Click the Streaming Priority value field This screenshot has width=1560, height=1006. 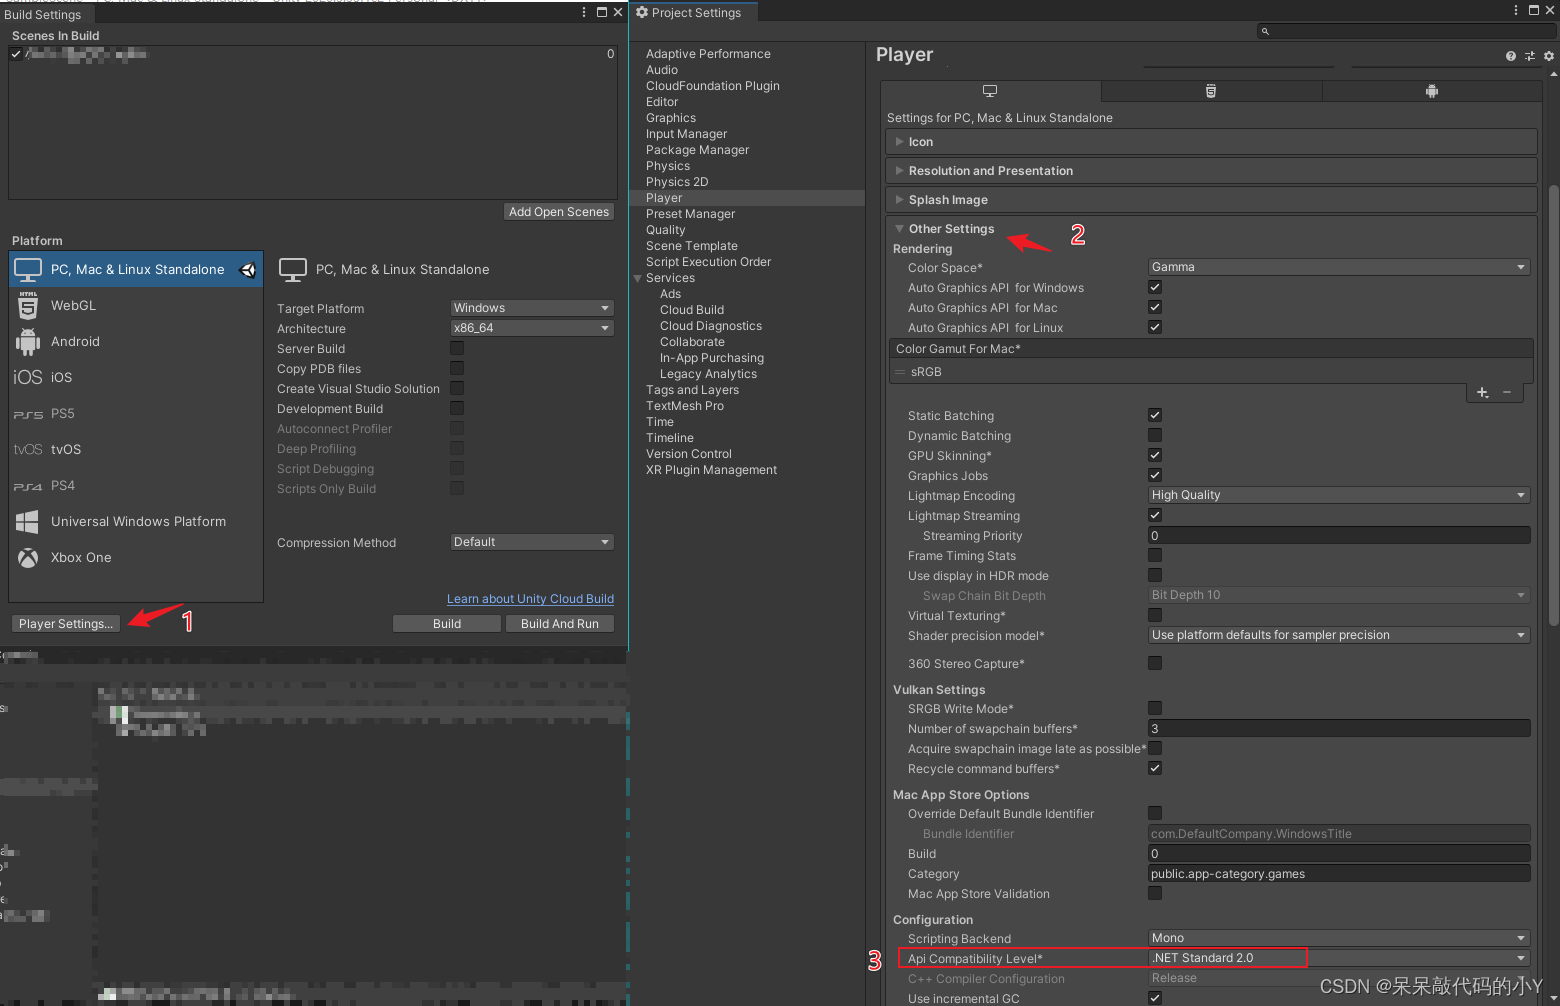[1339, 535]
